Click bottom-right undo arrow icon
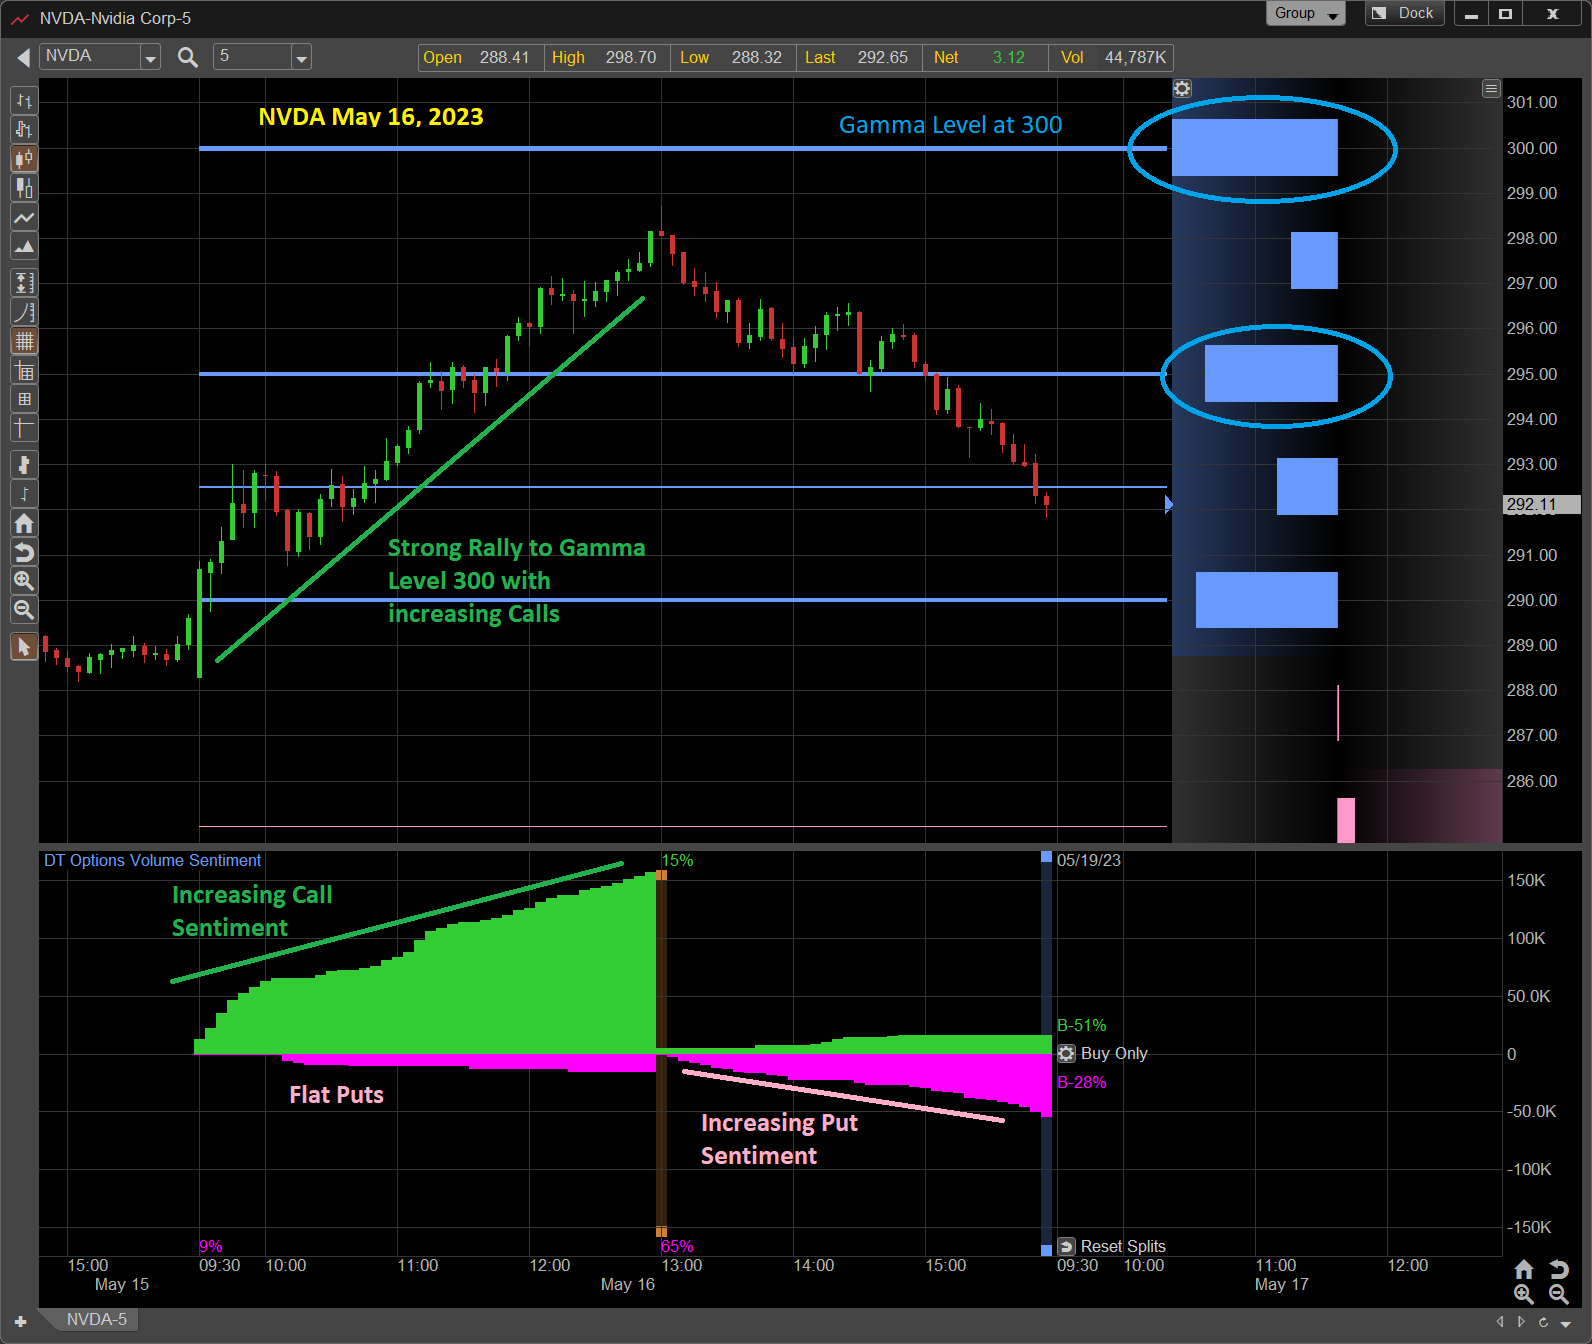Image resolution: width=1592 pixels, height=1344 pixels. coord(1559,1269)
